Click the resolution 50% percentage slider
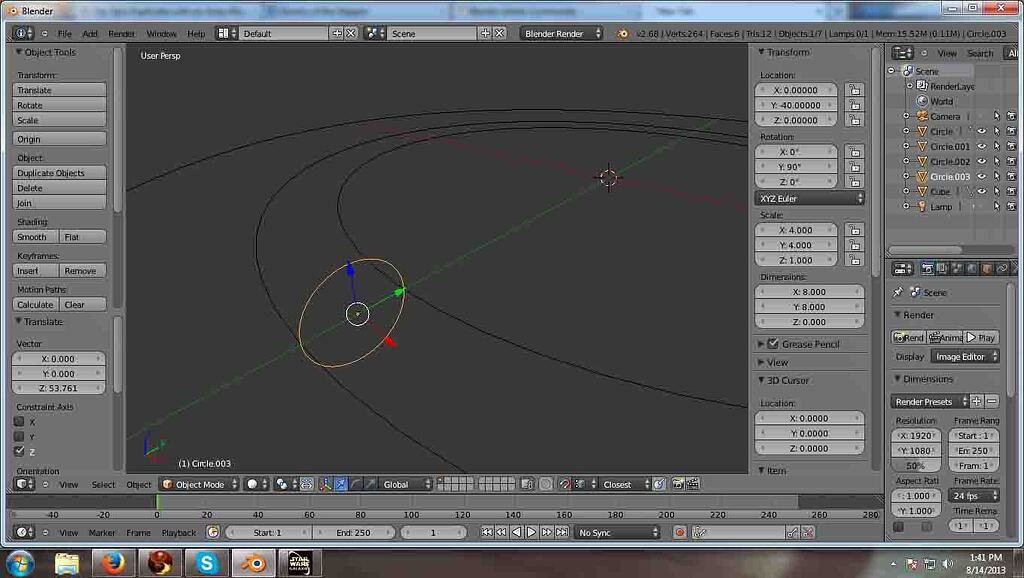The height and width of the screenshot is (578, 1024). tap(916, 466)
